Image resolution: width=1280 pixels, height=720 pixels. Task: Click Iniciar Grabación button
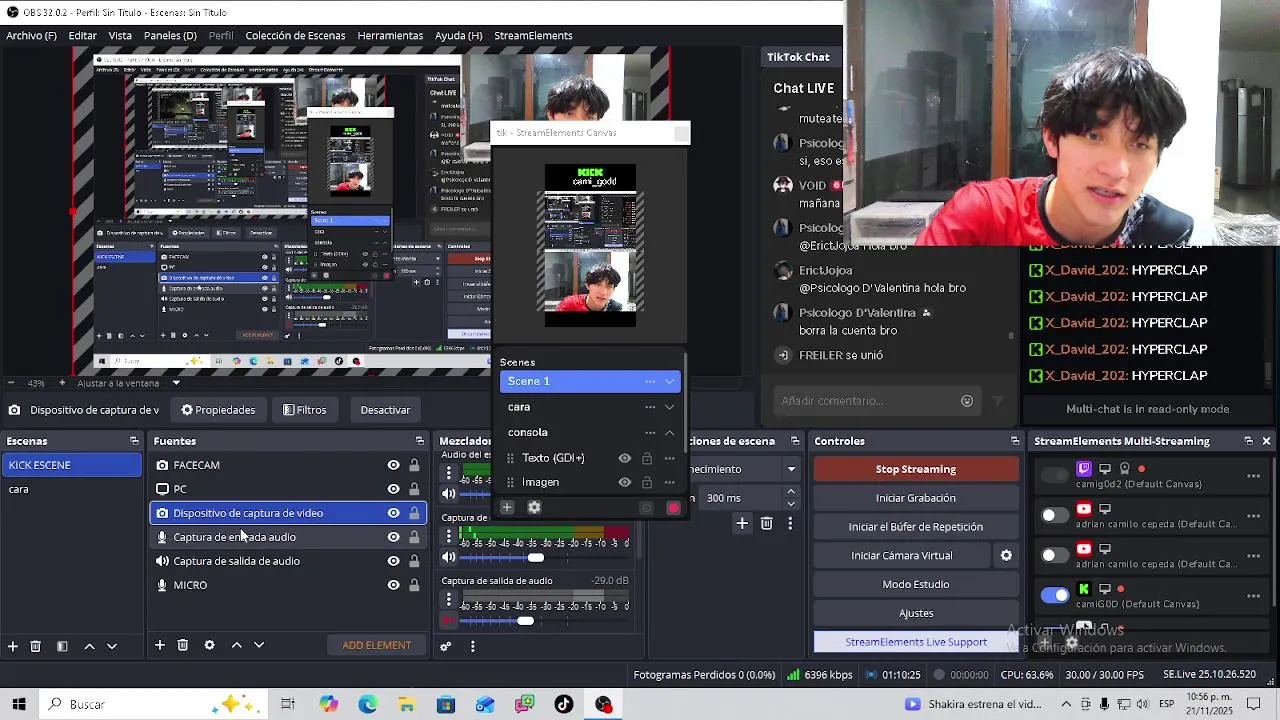[916, 498]
